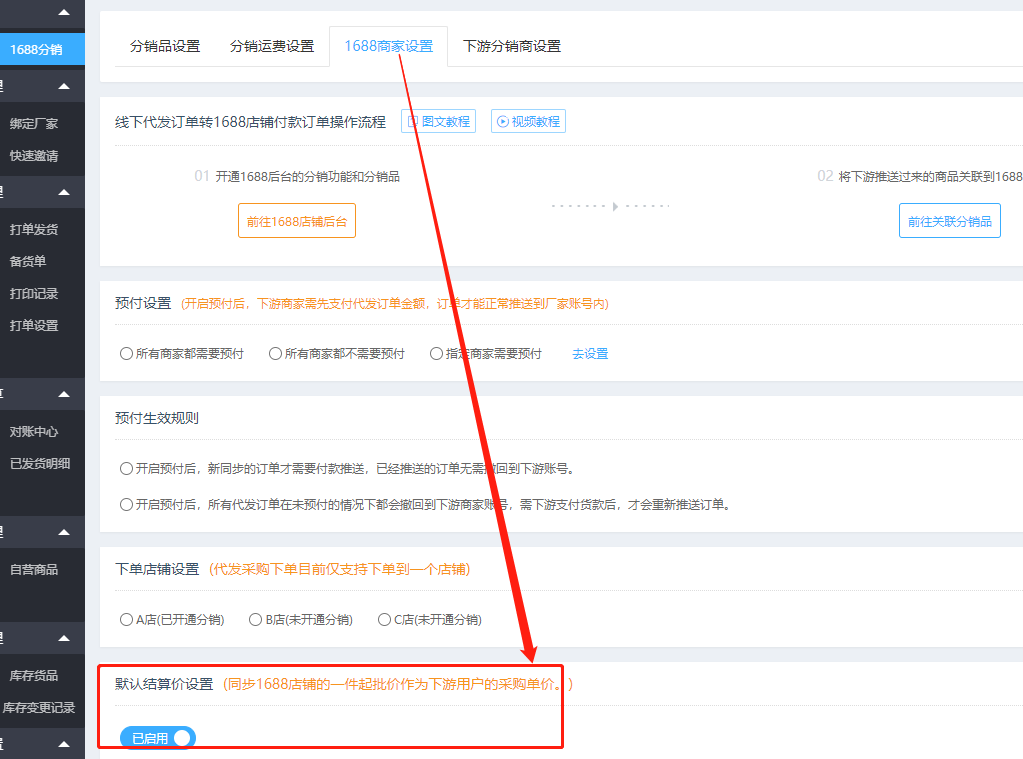Click heading 线下代发订单转1688店铺付款订单操作流程
Screen dimensions: 1023x759
point(251,122)
